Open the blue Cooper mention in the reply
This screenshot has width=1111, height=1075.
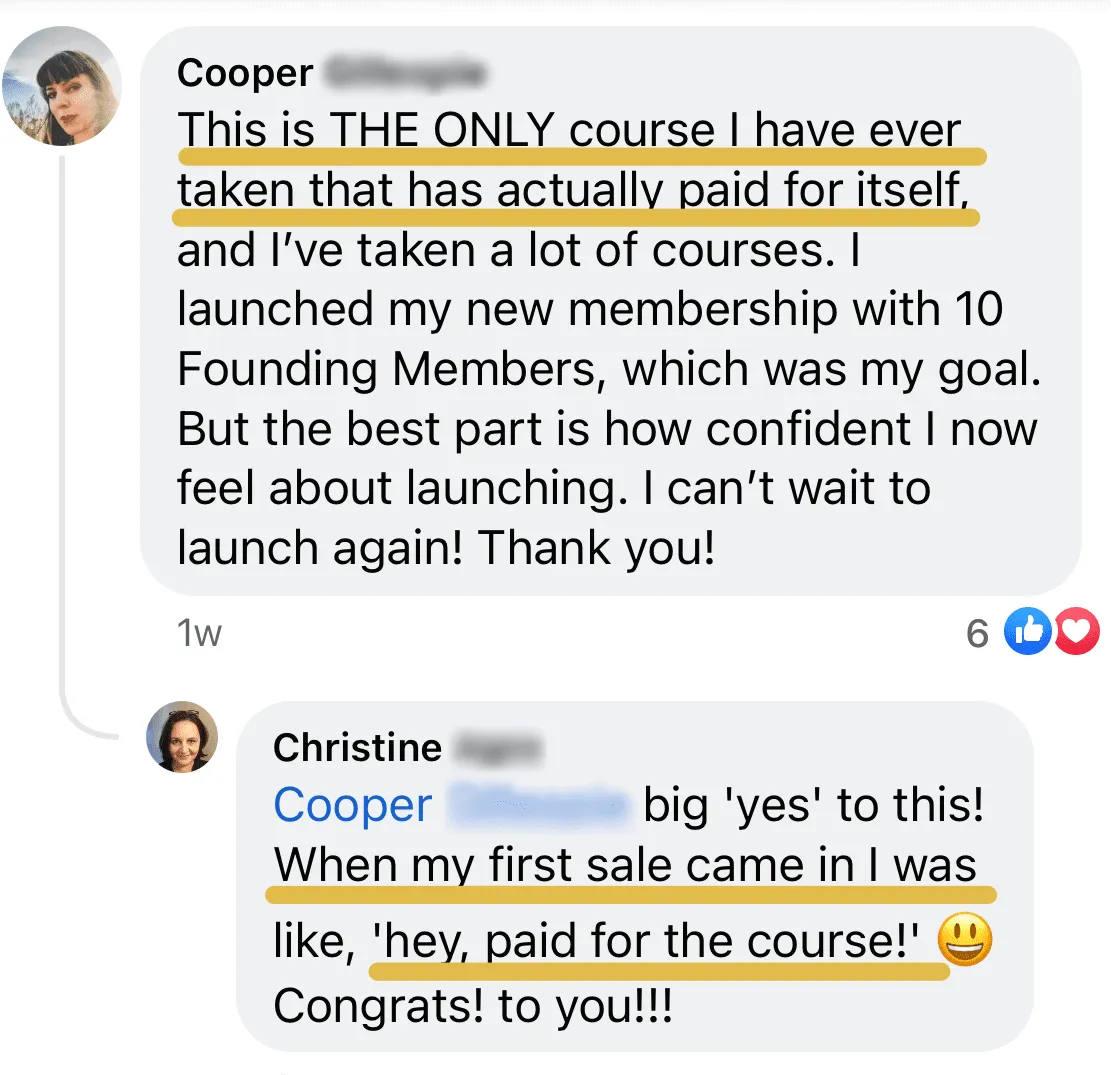click(x=353, y=806)
